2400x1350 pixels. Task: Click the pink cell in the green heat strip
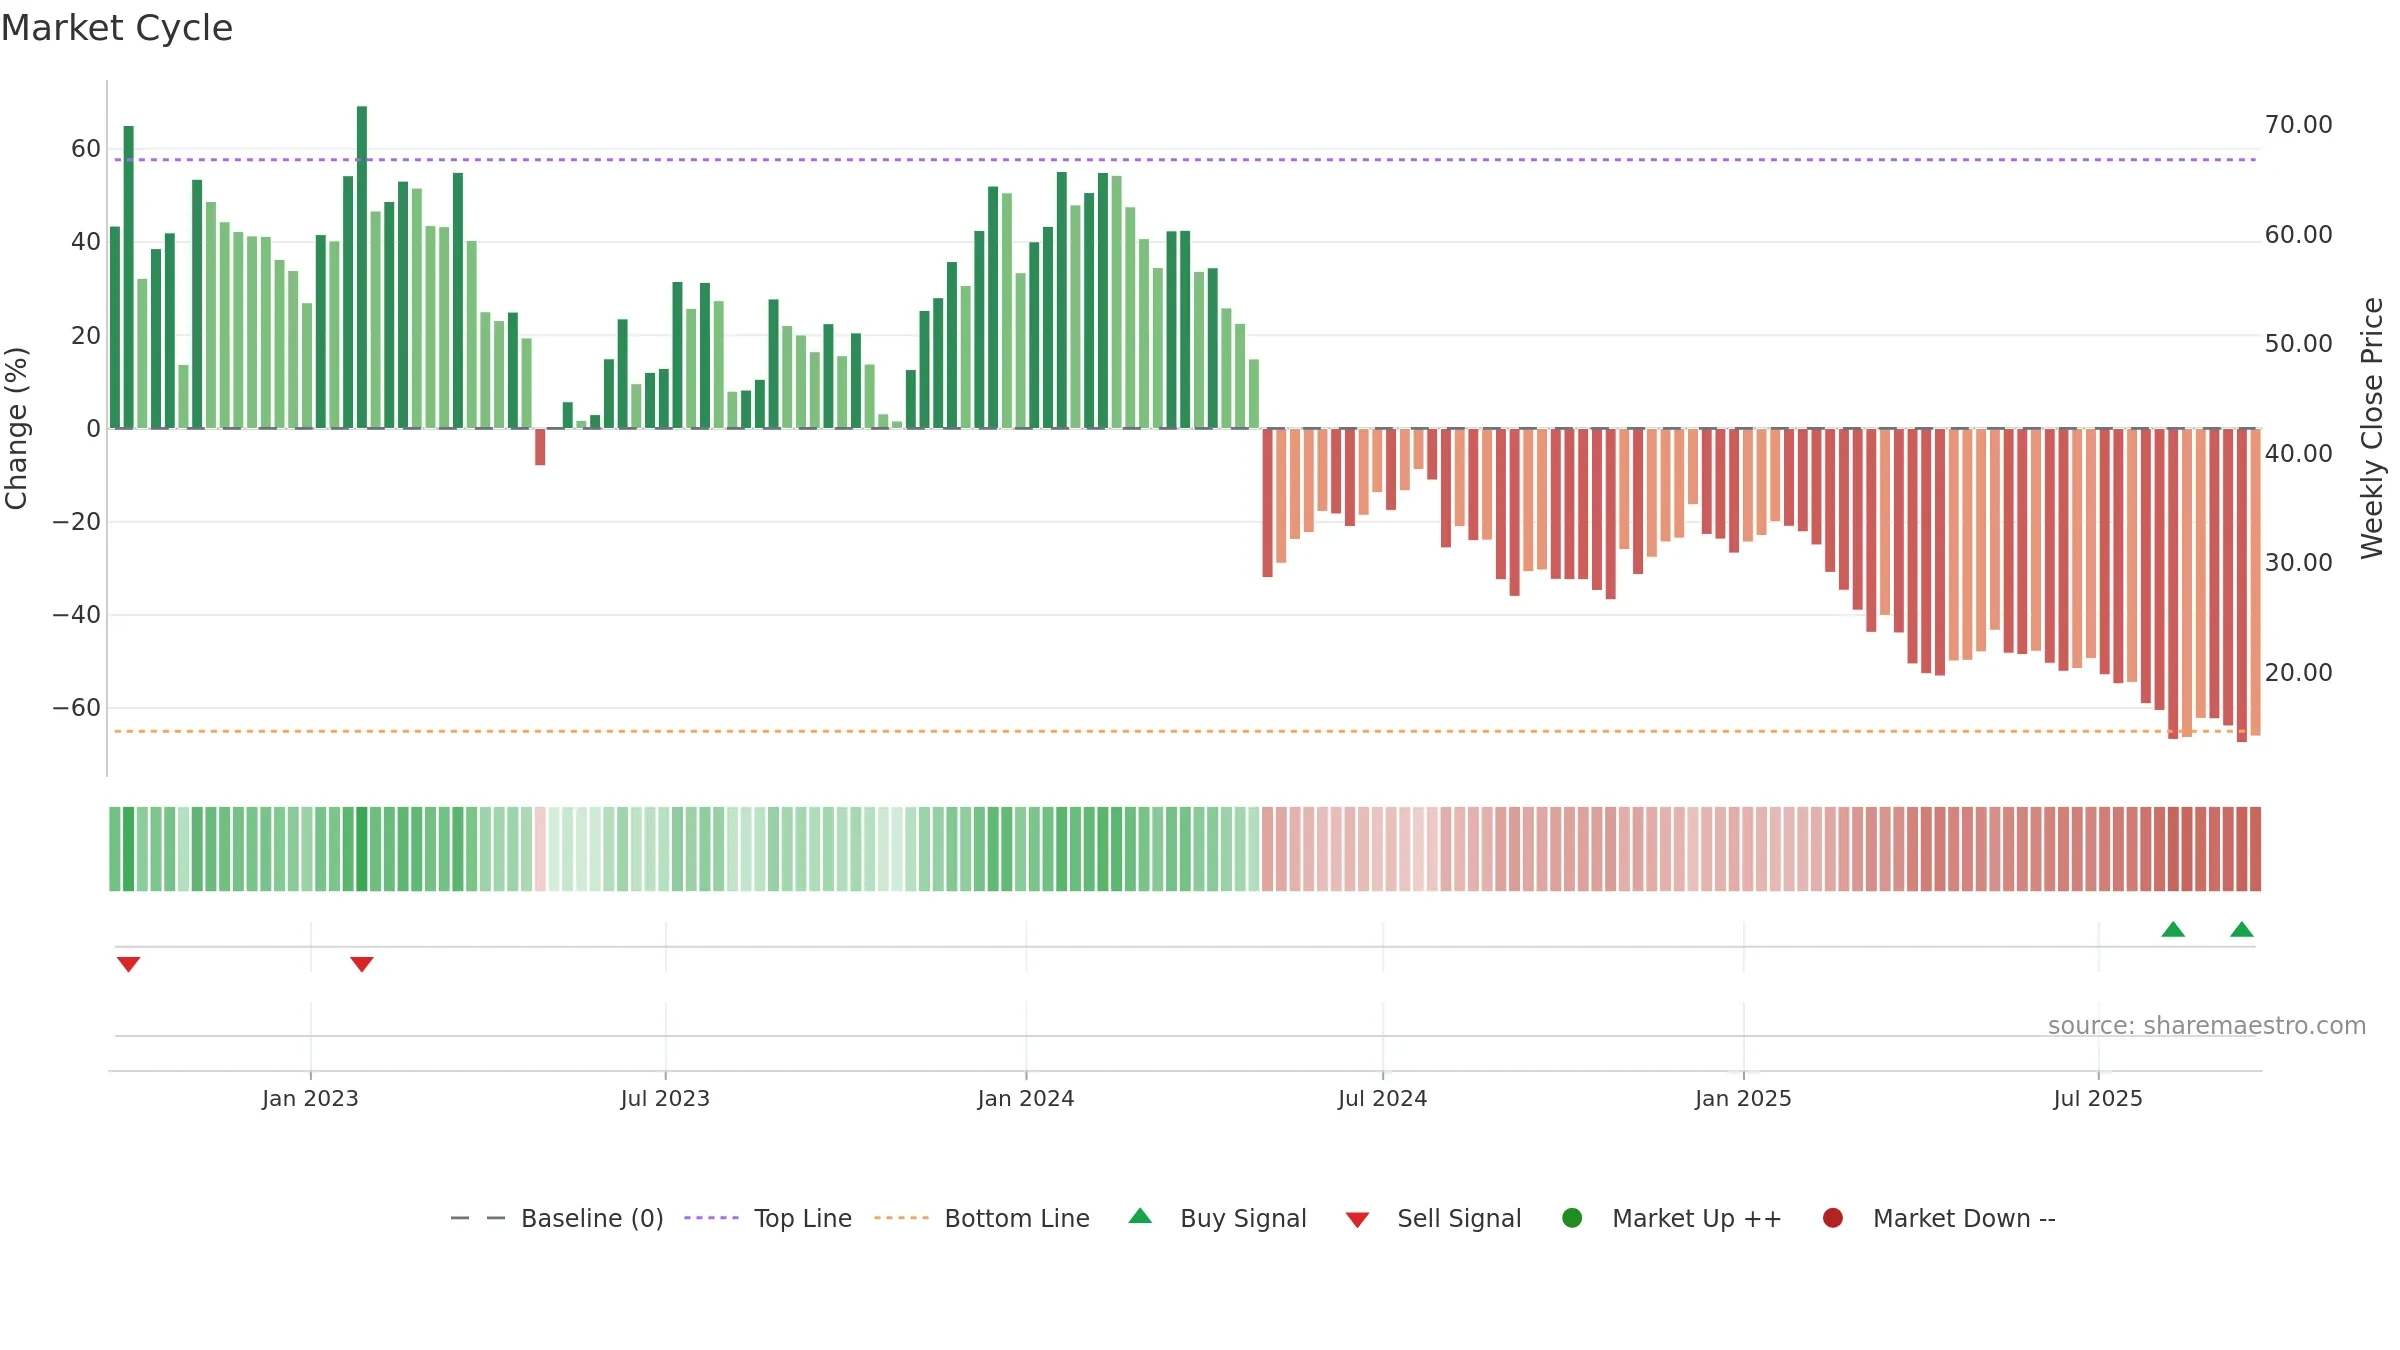pos(540,849)
